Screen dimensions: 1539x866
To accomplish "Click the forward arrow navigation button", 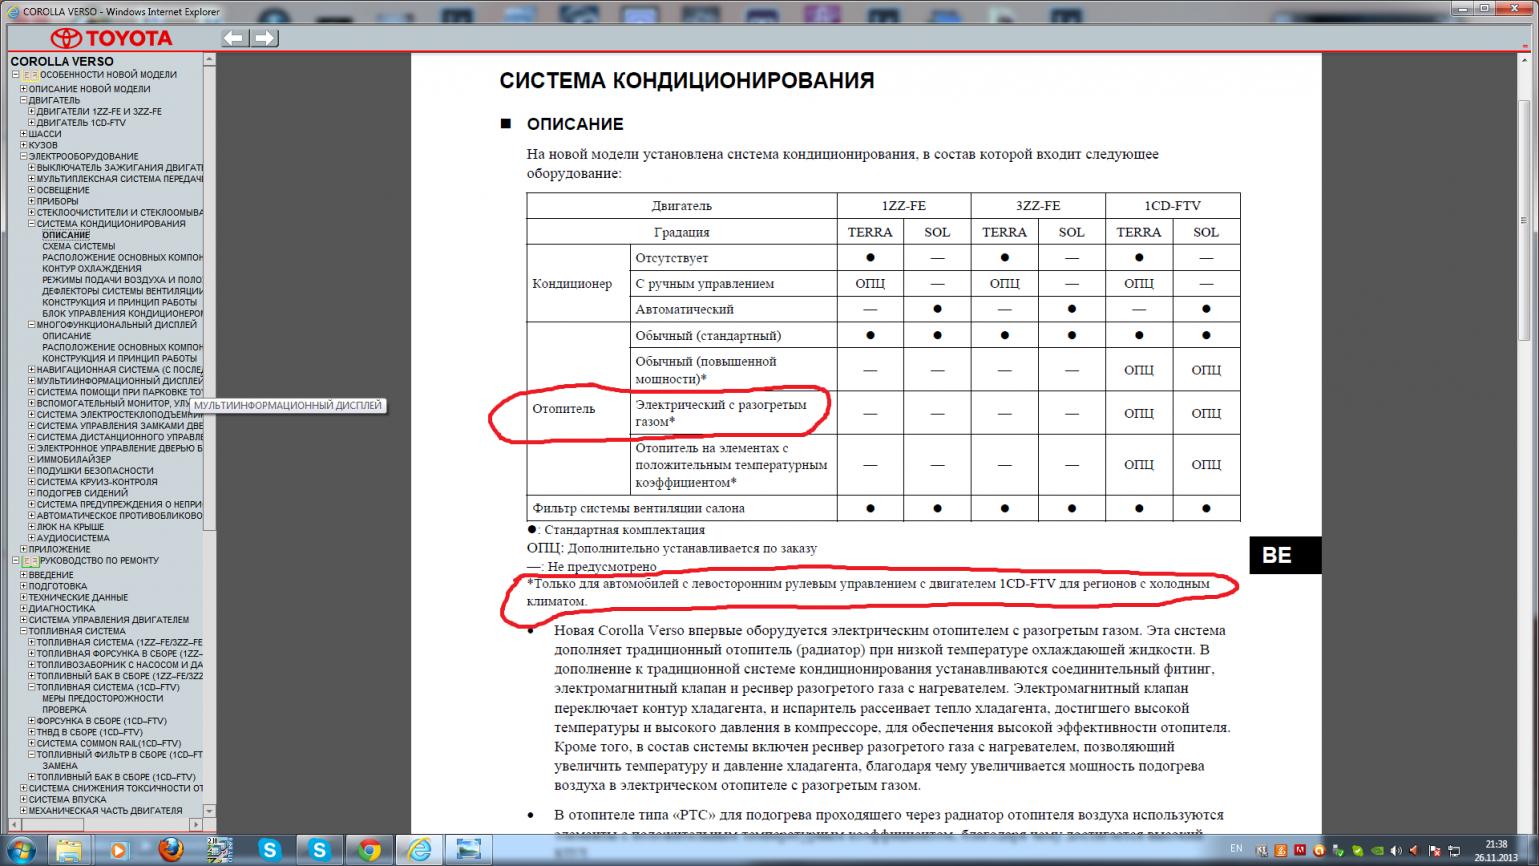I will 264,38.
